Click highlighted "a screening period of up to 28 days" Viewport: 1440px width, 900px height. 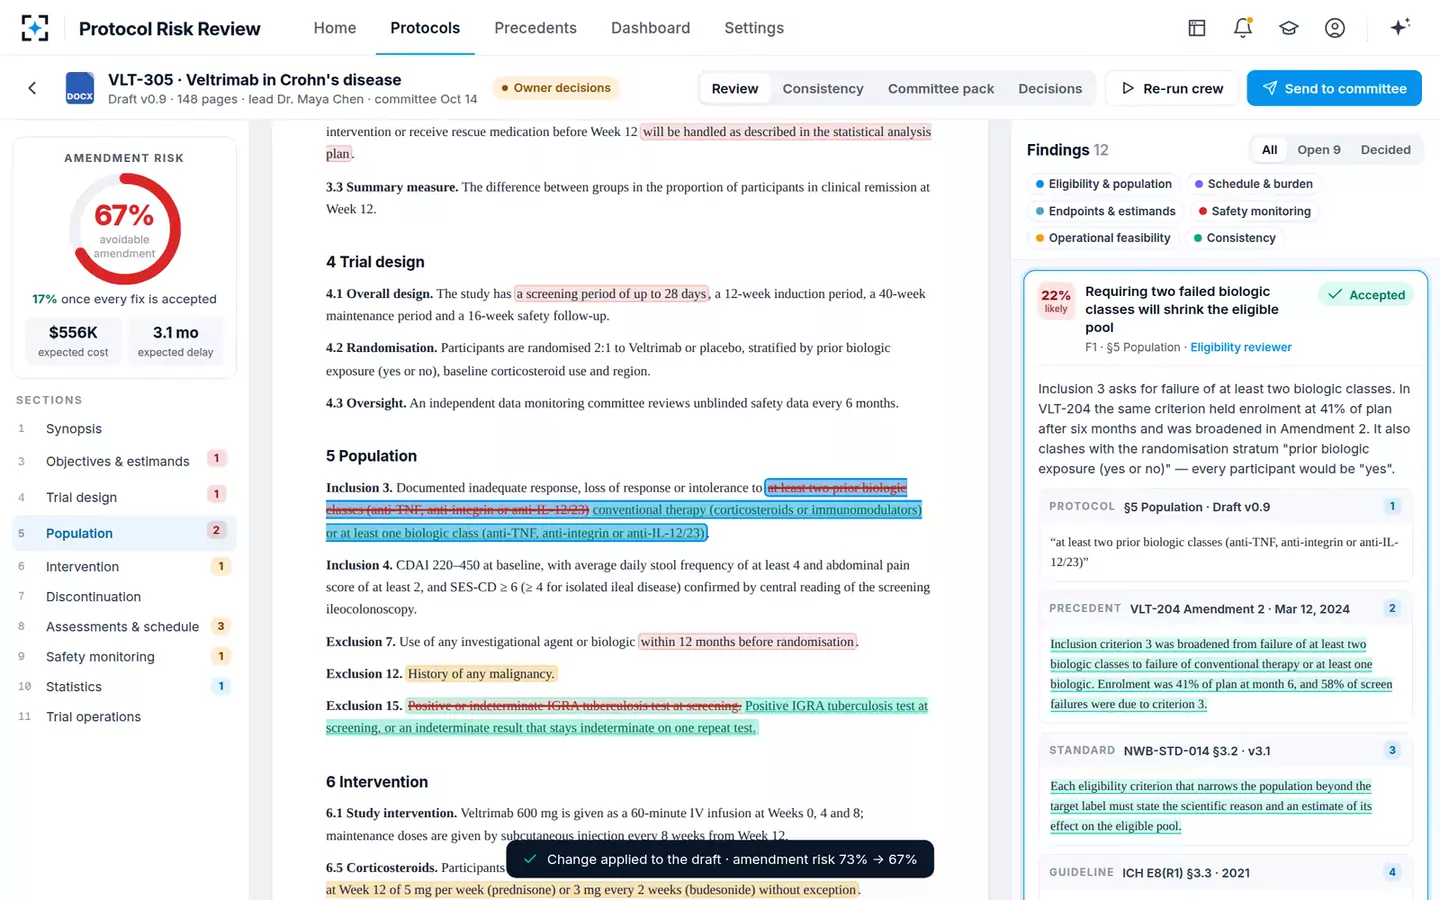pyautogui.click(x=612, y=294)
